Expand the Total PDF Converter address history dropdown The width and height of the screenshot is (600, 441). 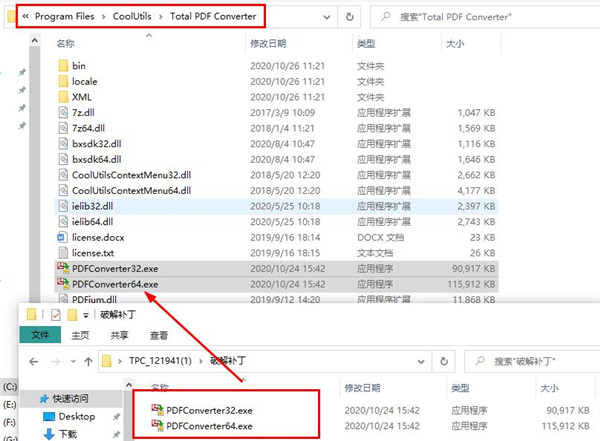pos(327,17)
